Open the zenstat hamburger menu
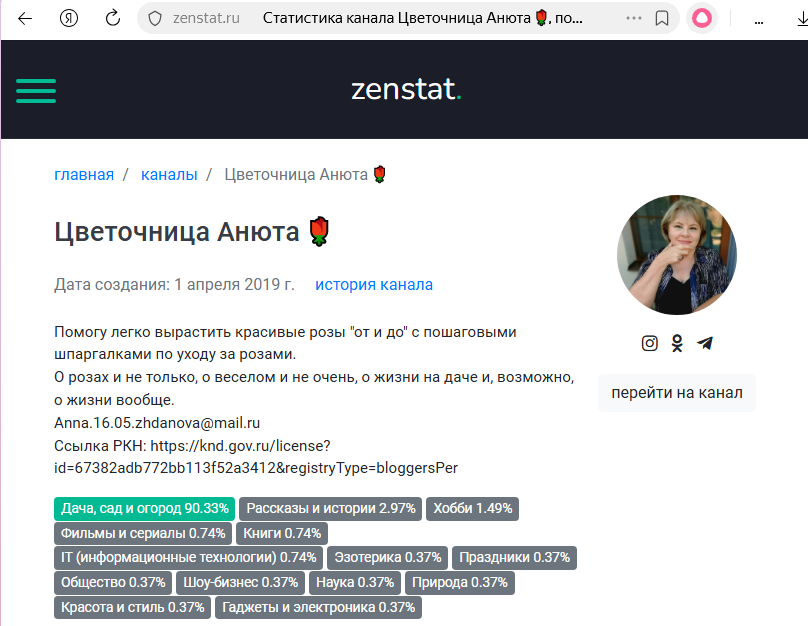 pos(36,90)
